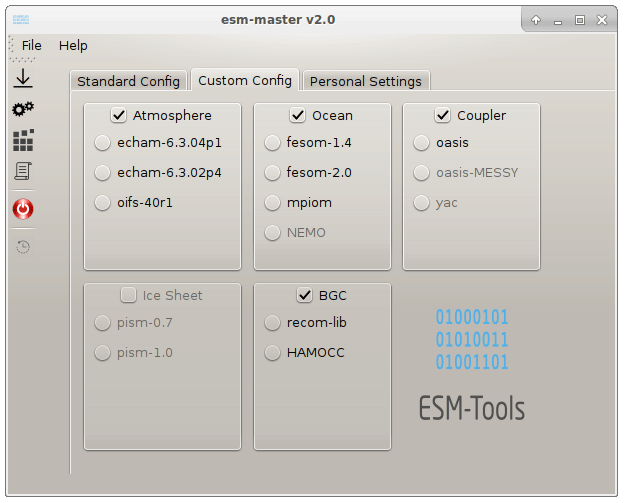Disable the Coupler checkbox
This screenshot has height=503, width=624.
[x=443, y=115]
